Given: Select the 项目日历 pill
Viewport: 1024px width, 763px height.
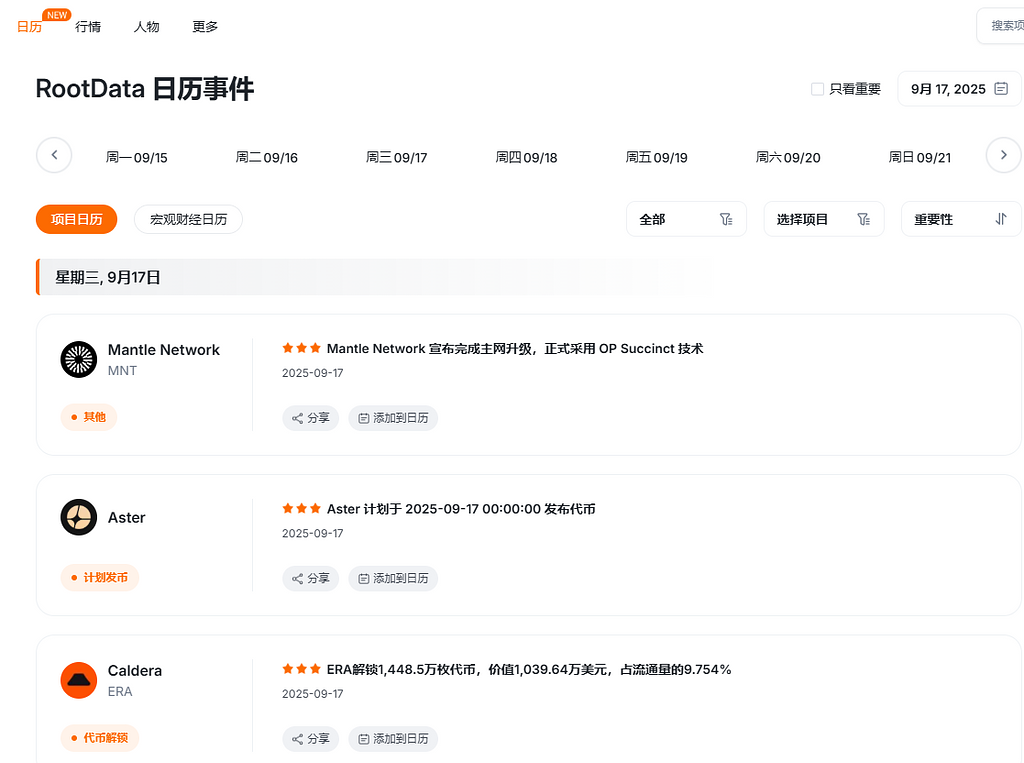Looking at the screenshot, I should coord(77,219).
